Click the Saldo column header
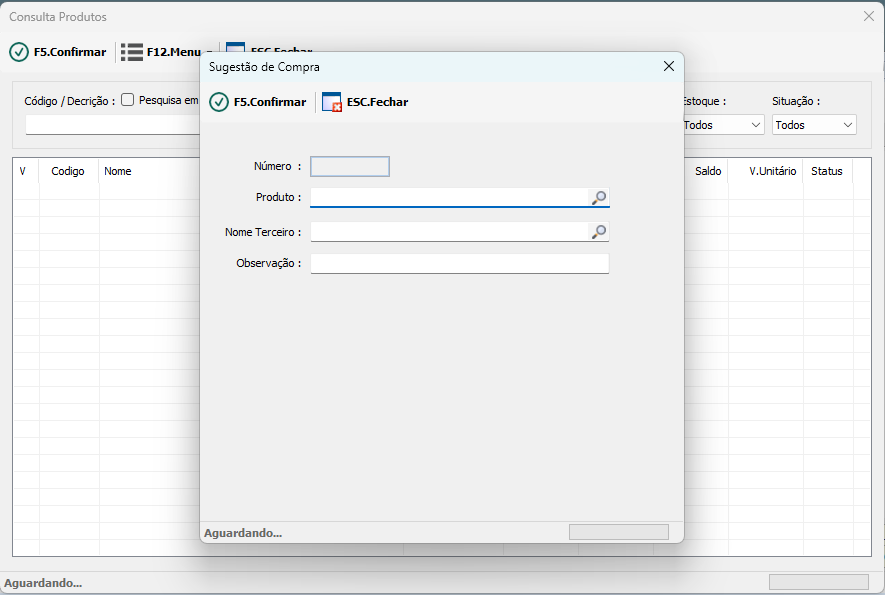 (708, 171)
